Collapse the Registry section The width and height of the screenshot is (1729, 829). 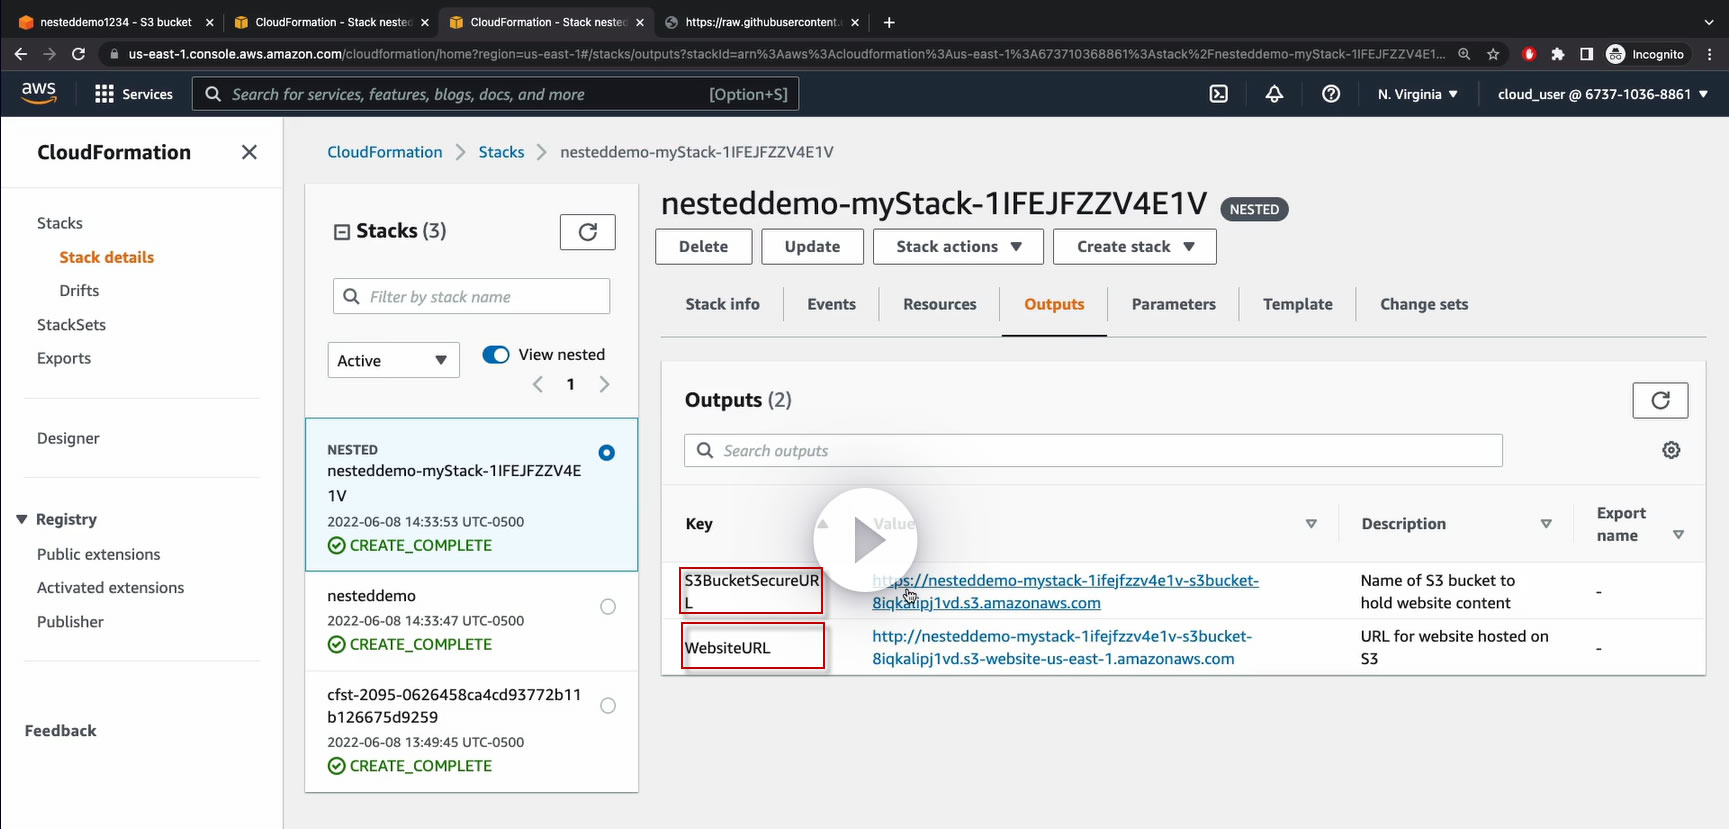(22, 519)
